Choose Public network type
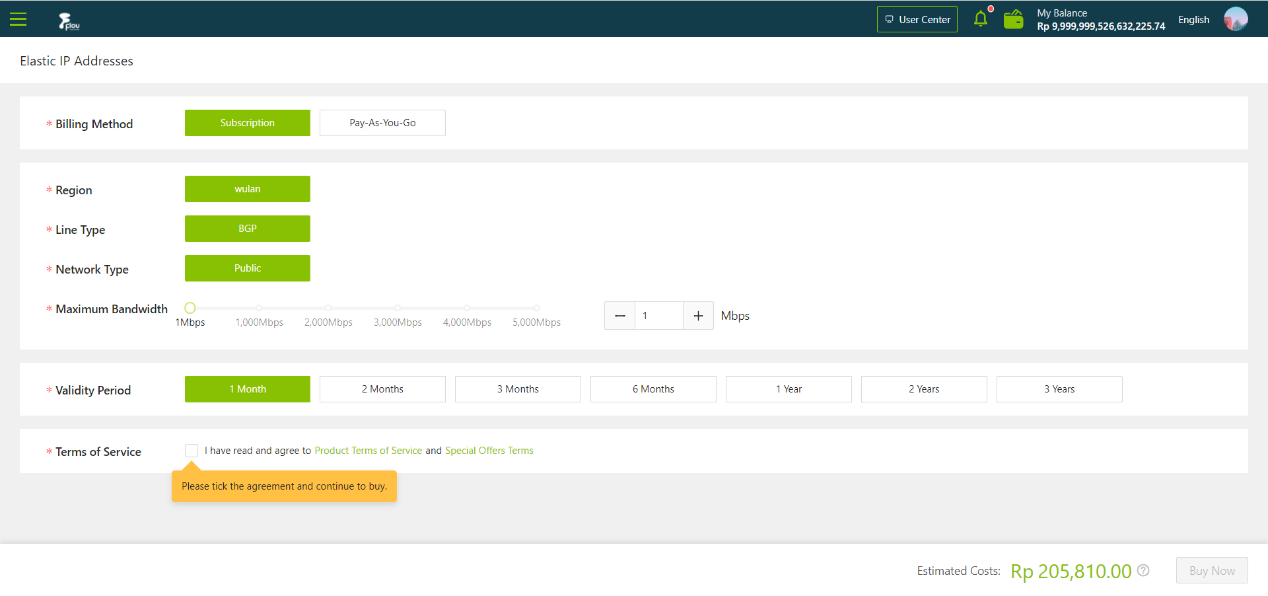Viewport: 1268px width, 596px height. click(247, 268)
